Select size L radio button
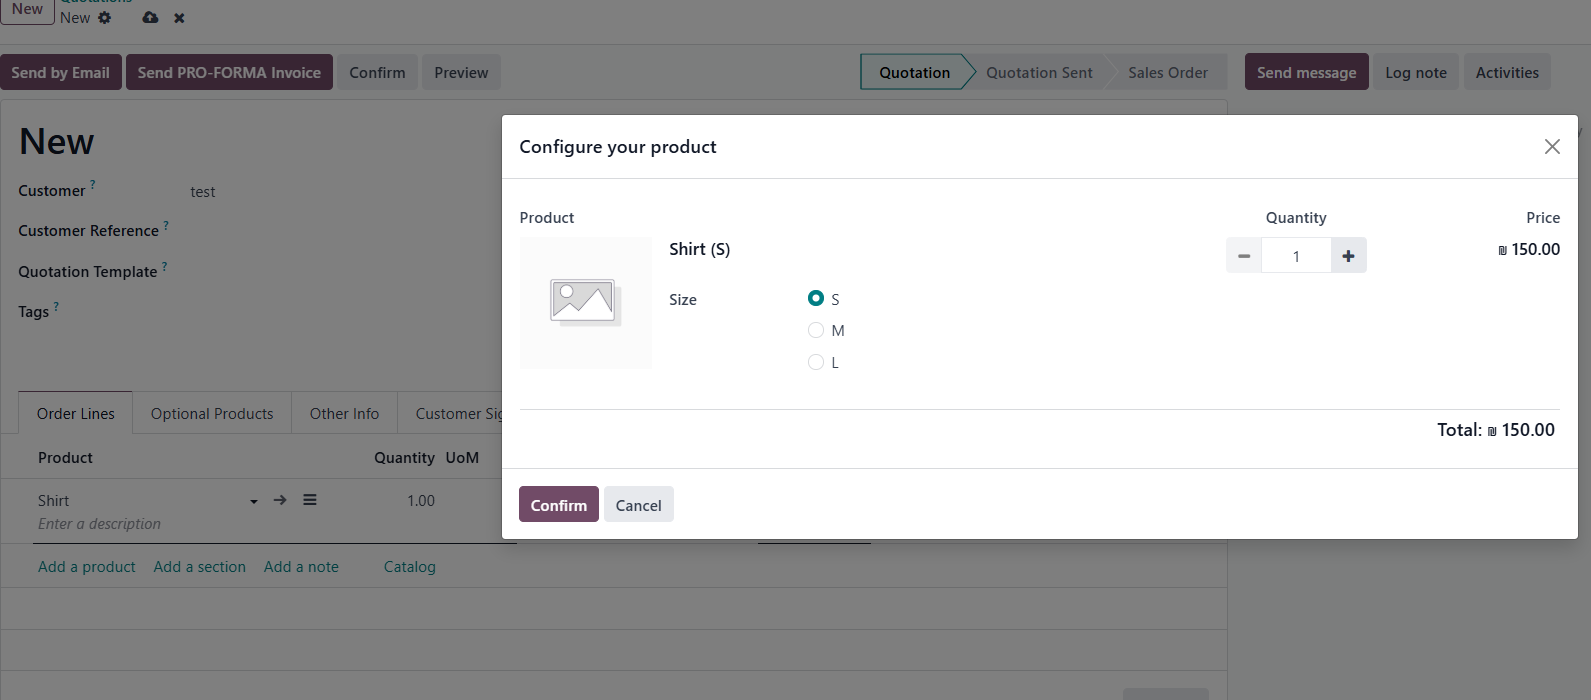The width and height of the screenshot is (1591, 700). pos(816,362)
